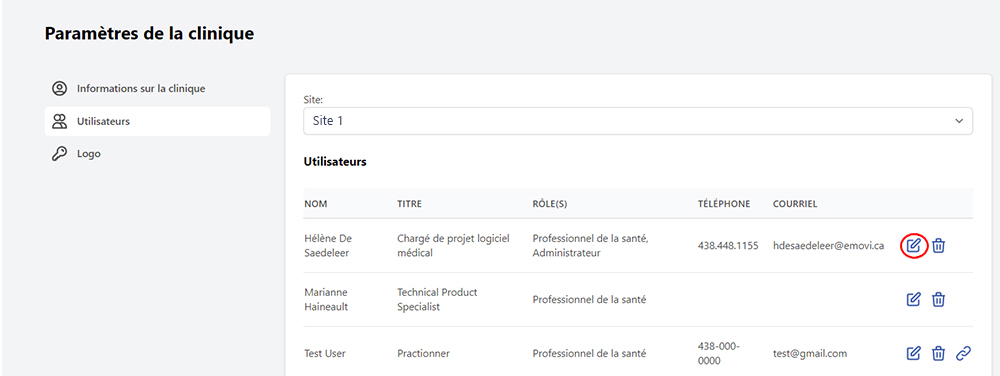1000x376 pixels.
Task: Click the users icon beside Utilisateurs
Action: [59, 121]
